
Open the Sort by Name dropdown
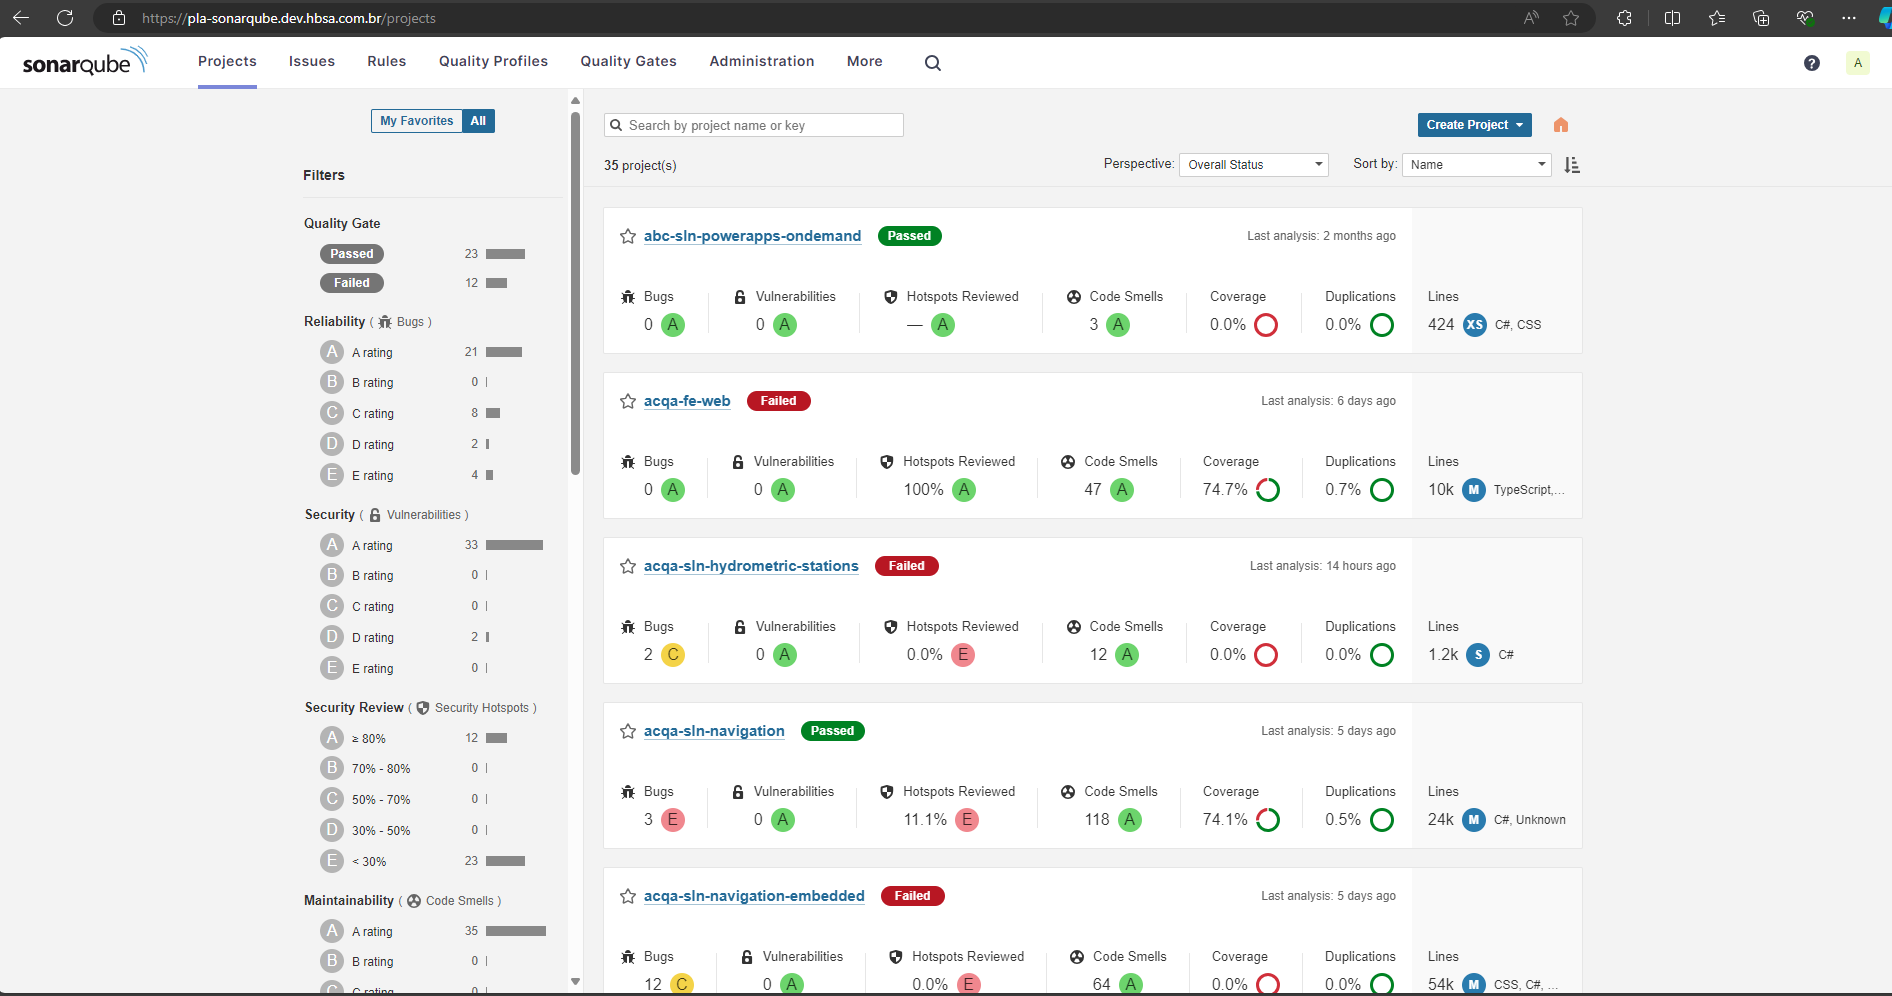[1476, 165]
